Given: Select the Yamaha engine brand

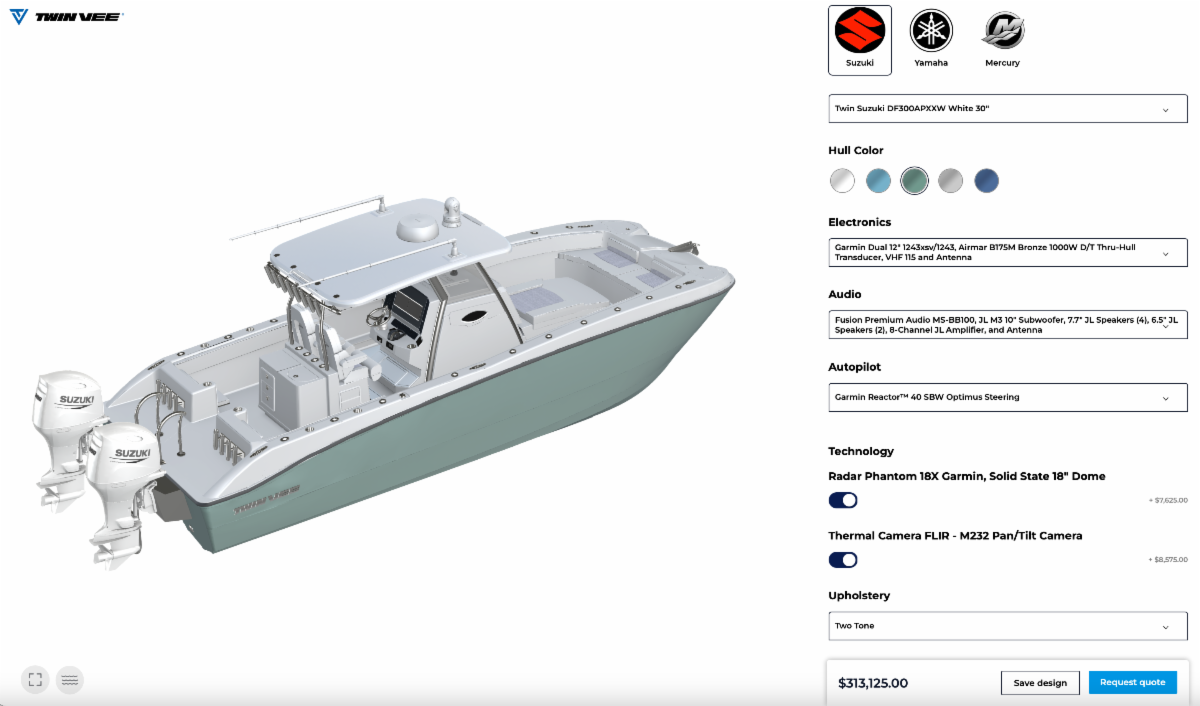Looking at the screenshot, I should point(931,40).
